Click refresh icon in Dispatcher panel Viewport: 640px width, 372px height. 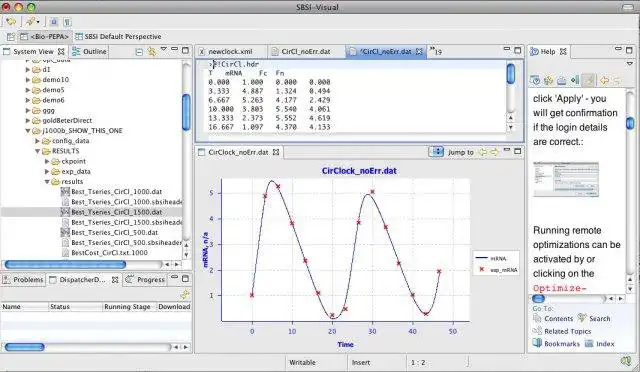pos(185,294)
